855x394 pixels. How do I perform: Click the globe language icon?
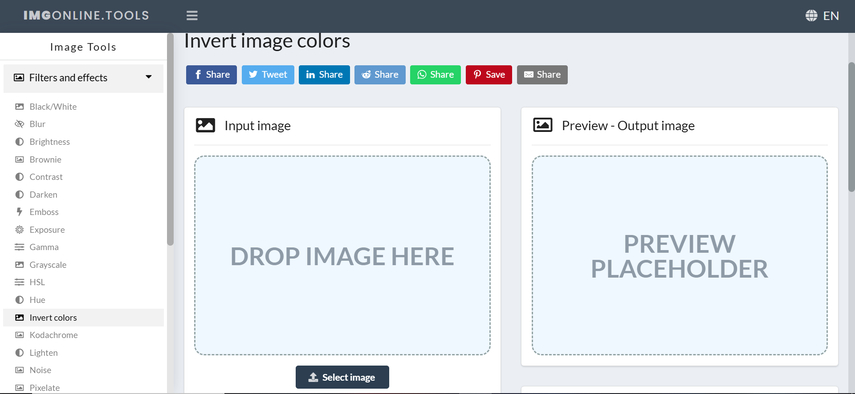tap(811, 16)
